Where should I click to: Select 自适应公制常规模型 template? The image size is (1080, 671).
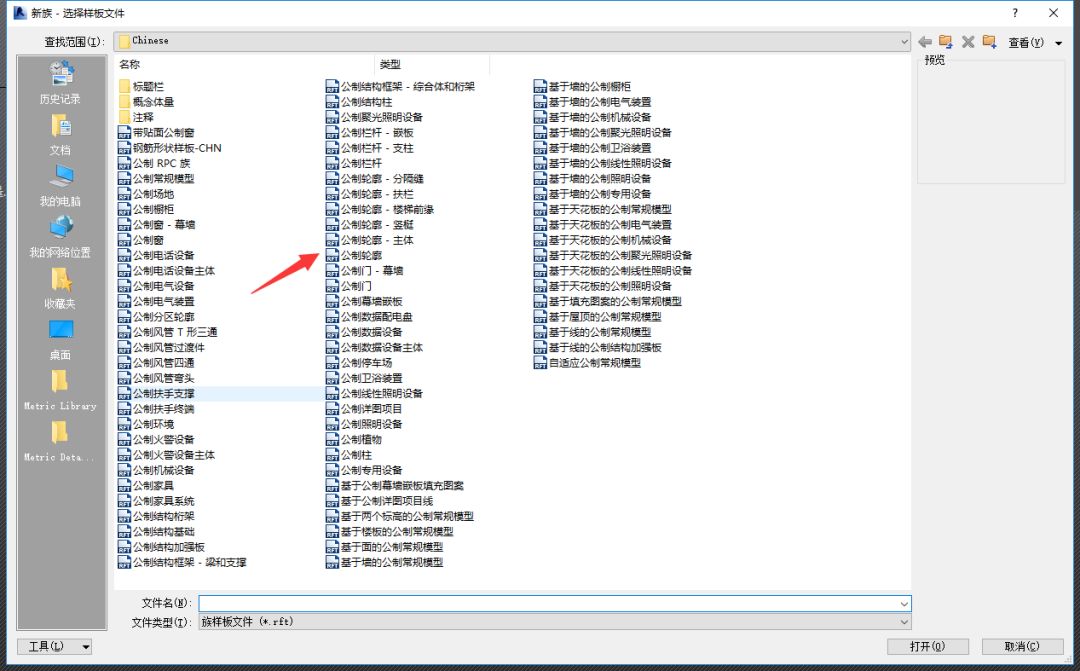[x=587, y=362]
